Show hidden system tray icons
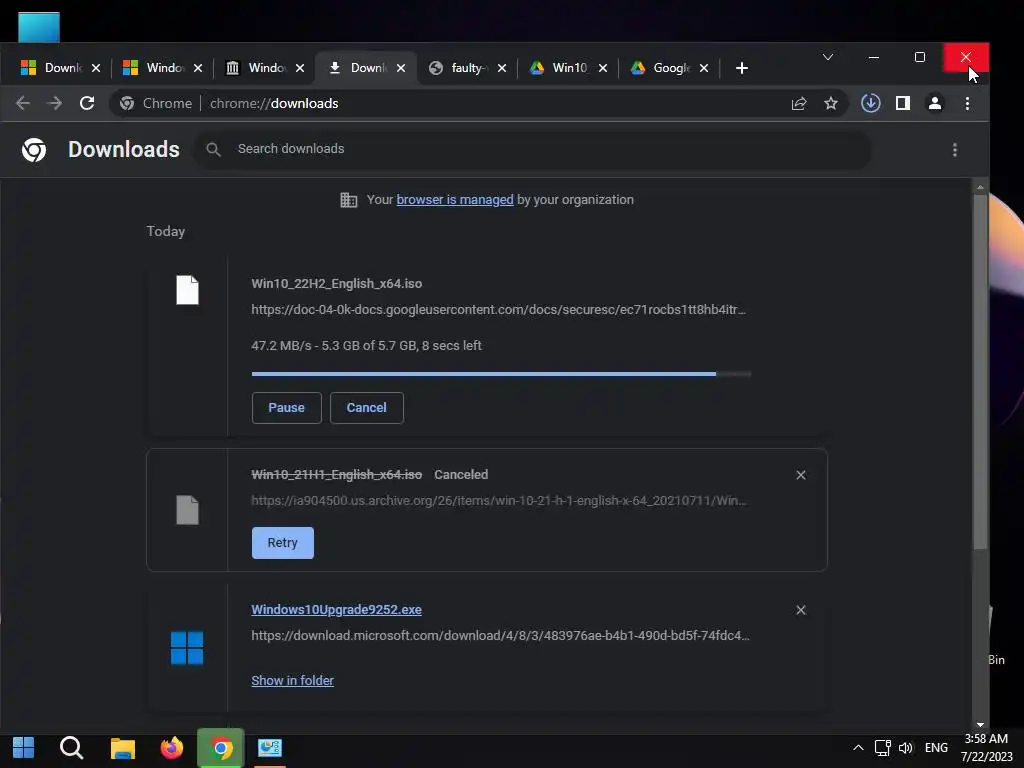The image size is (1024, 768). click(x=858, y=748)
